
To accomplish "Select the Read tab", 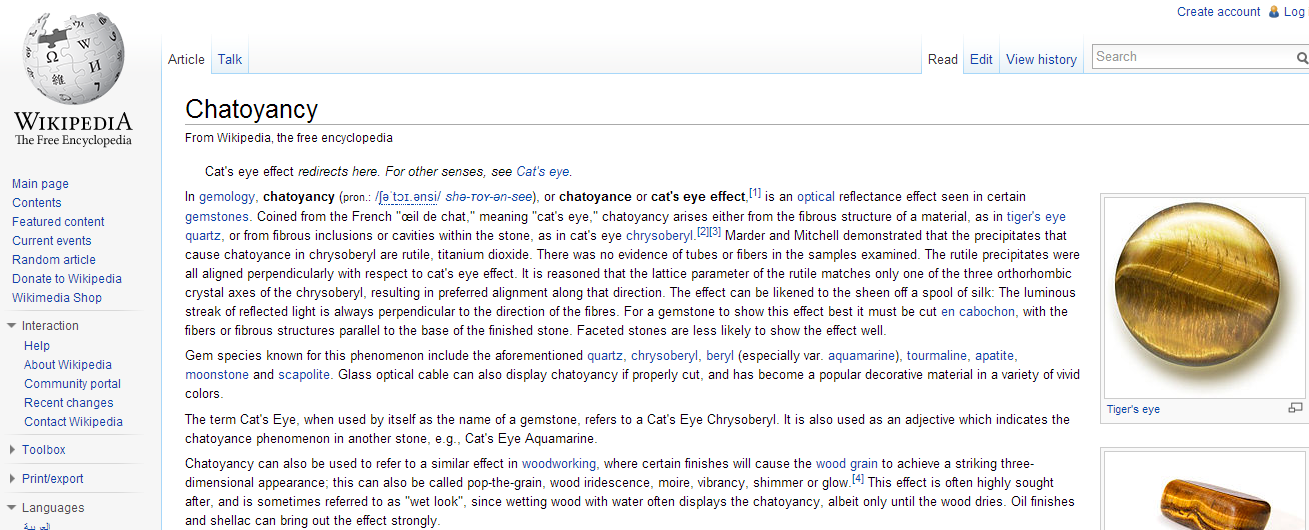I will point(943,59).
